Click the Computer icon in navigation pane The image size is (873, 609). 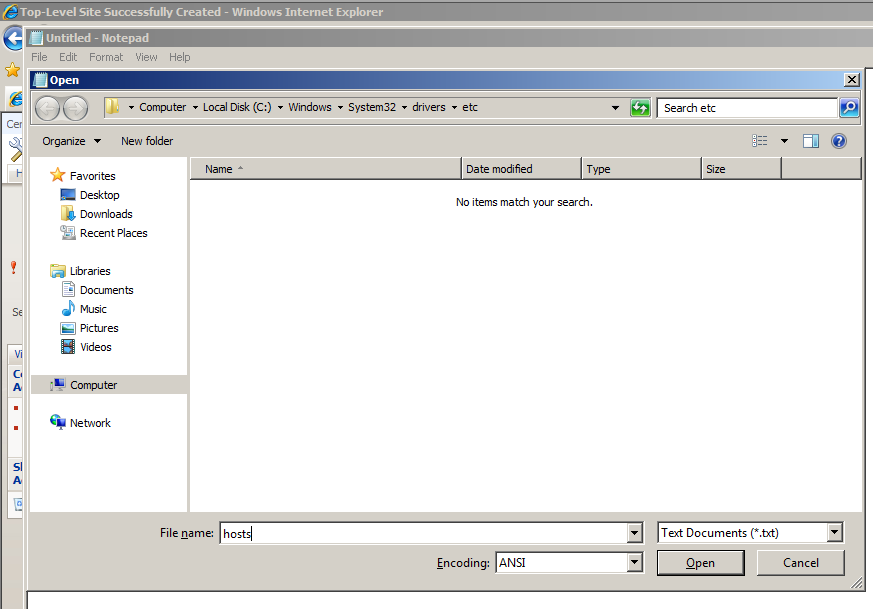tap(57, 385)
